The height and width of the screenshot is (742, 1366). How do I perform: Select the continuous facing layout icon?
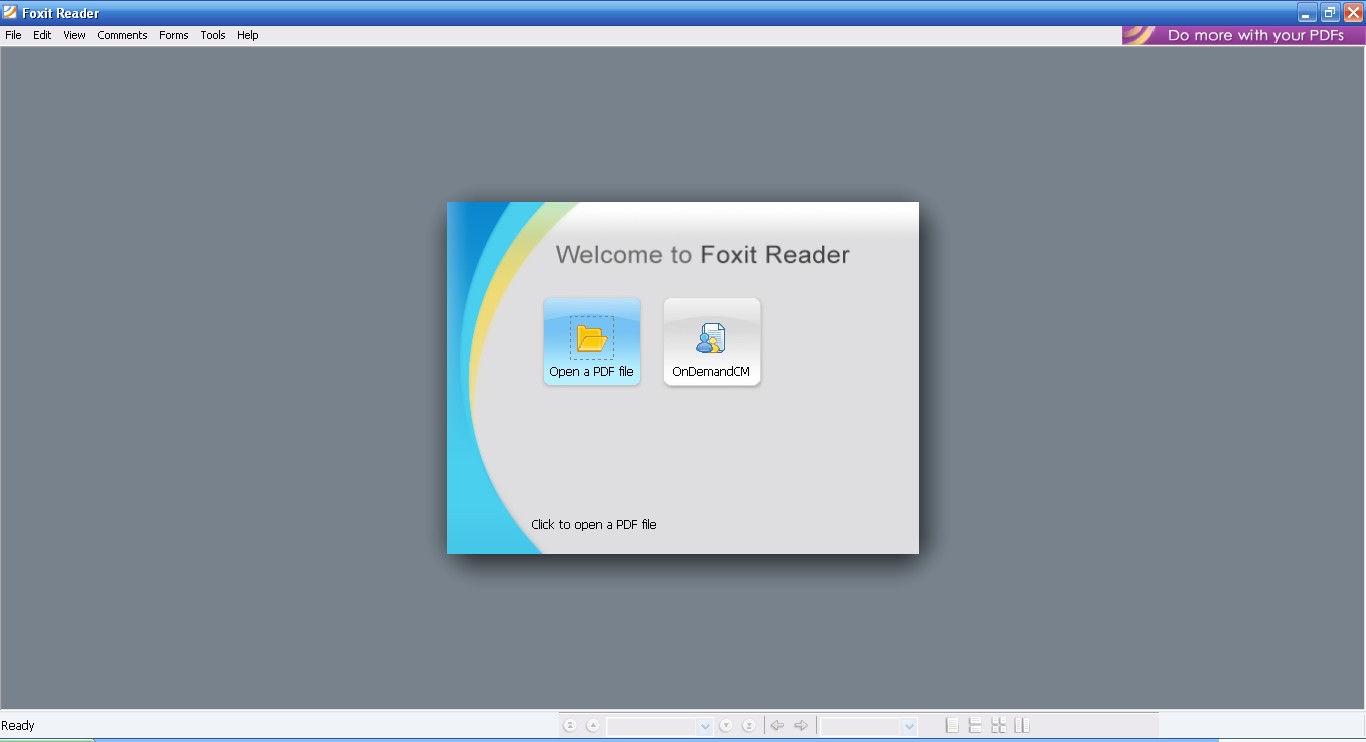[998, 726]
